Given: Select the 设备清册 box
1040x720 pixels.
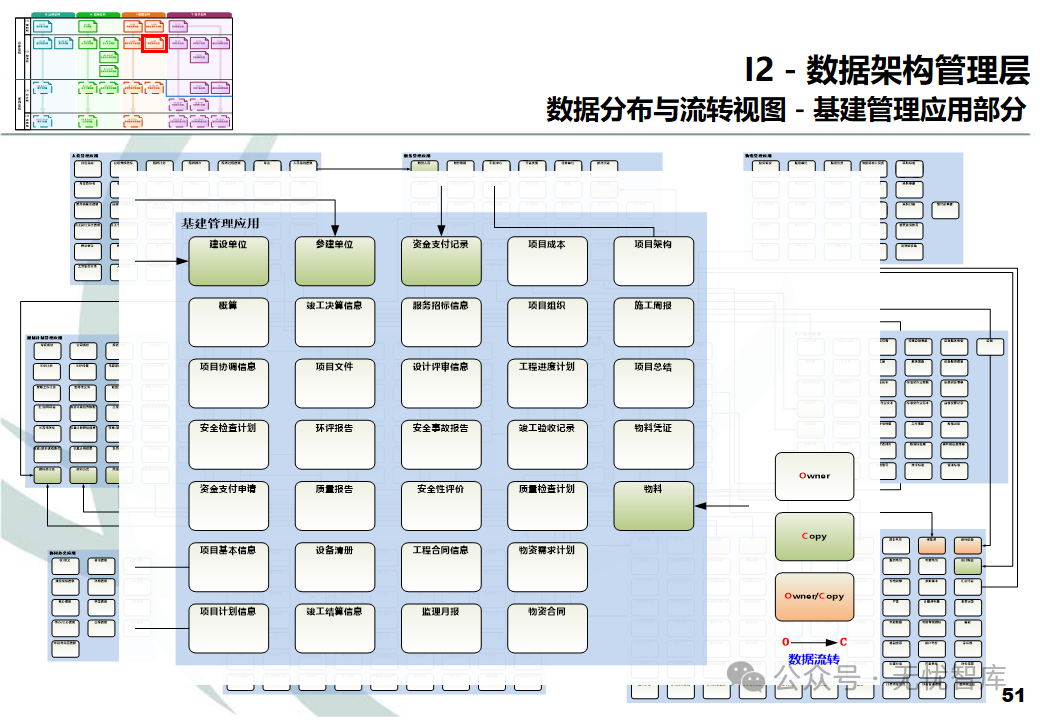Looking at the screenshot, I should (x=334, y=567).
